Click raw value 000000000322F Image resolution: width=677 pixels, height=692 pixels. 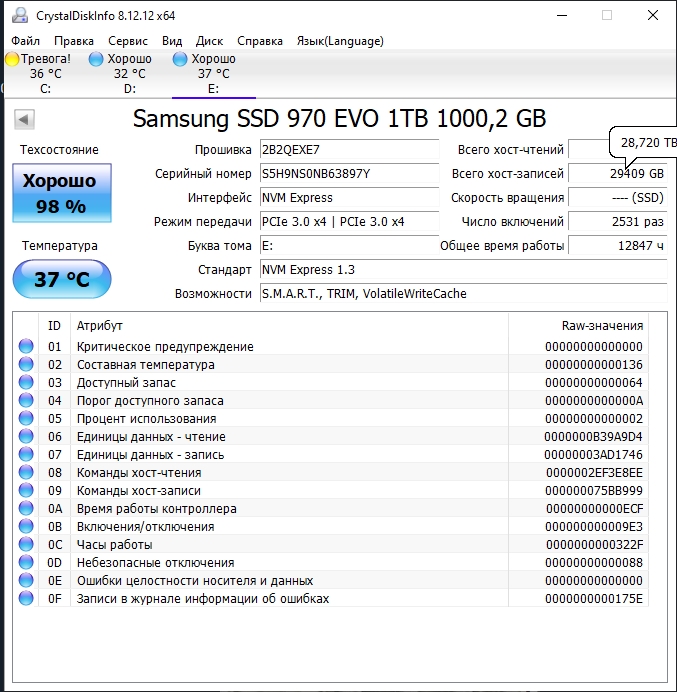594,545
